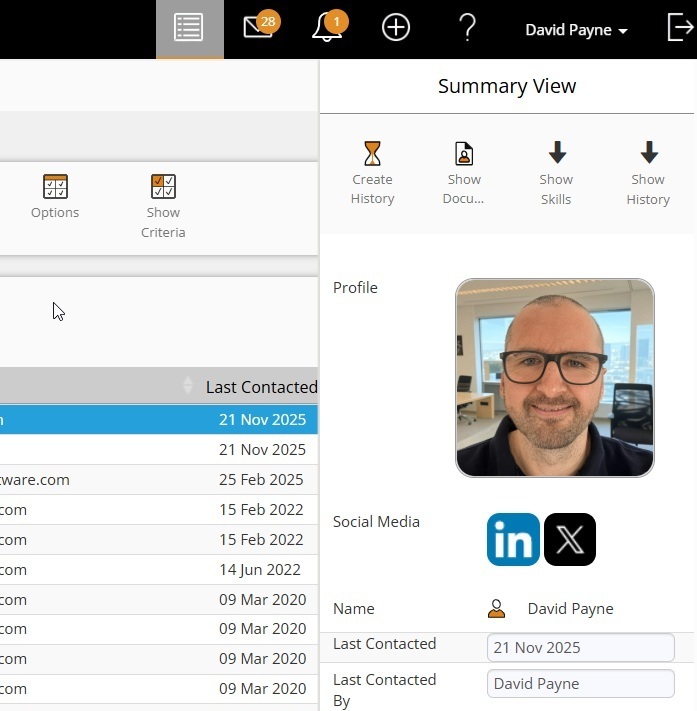Open the notifications bell icon
This screenshot has height=711, width=697.
pyautogui.click(x=327, y=28)
